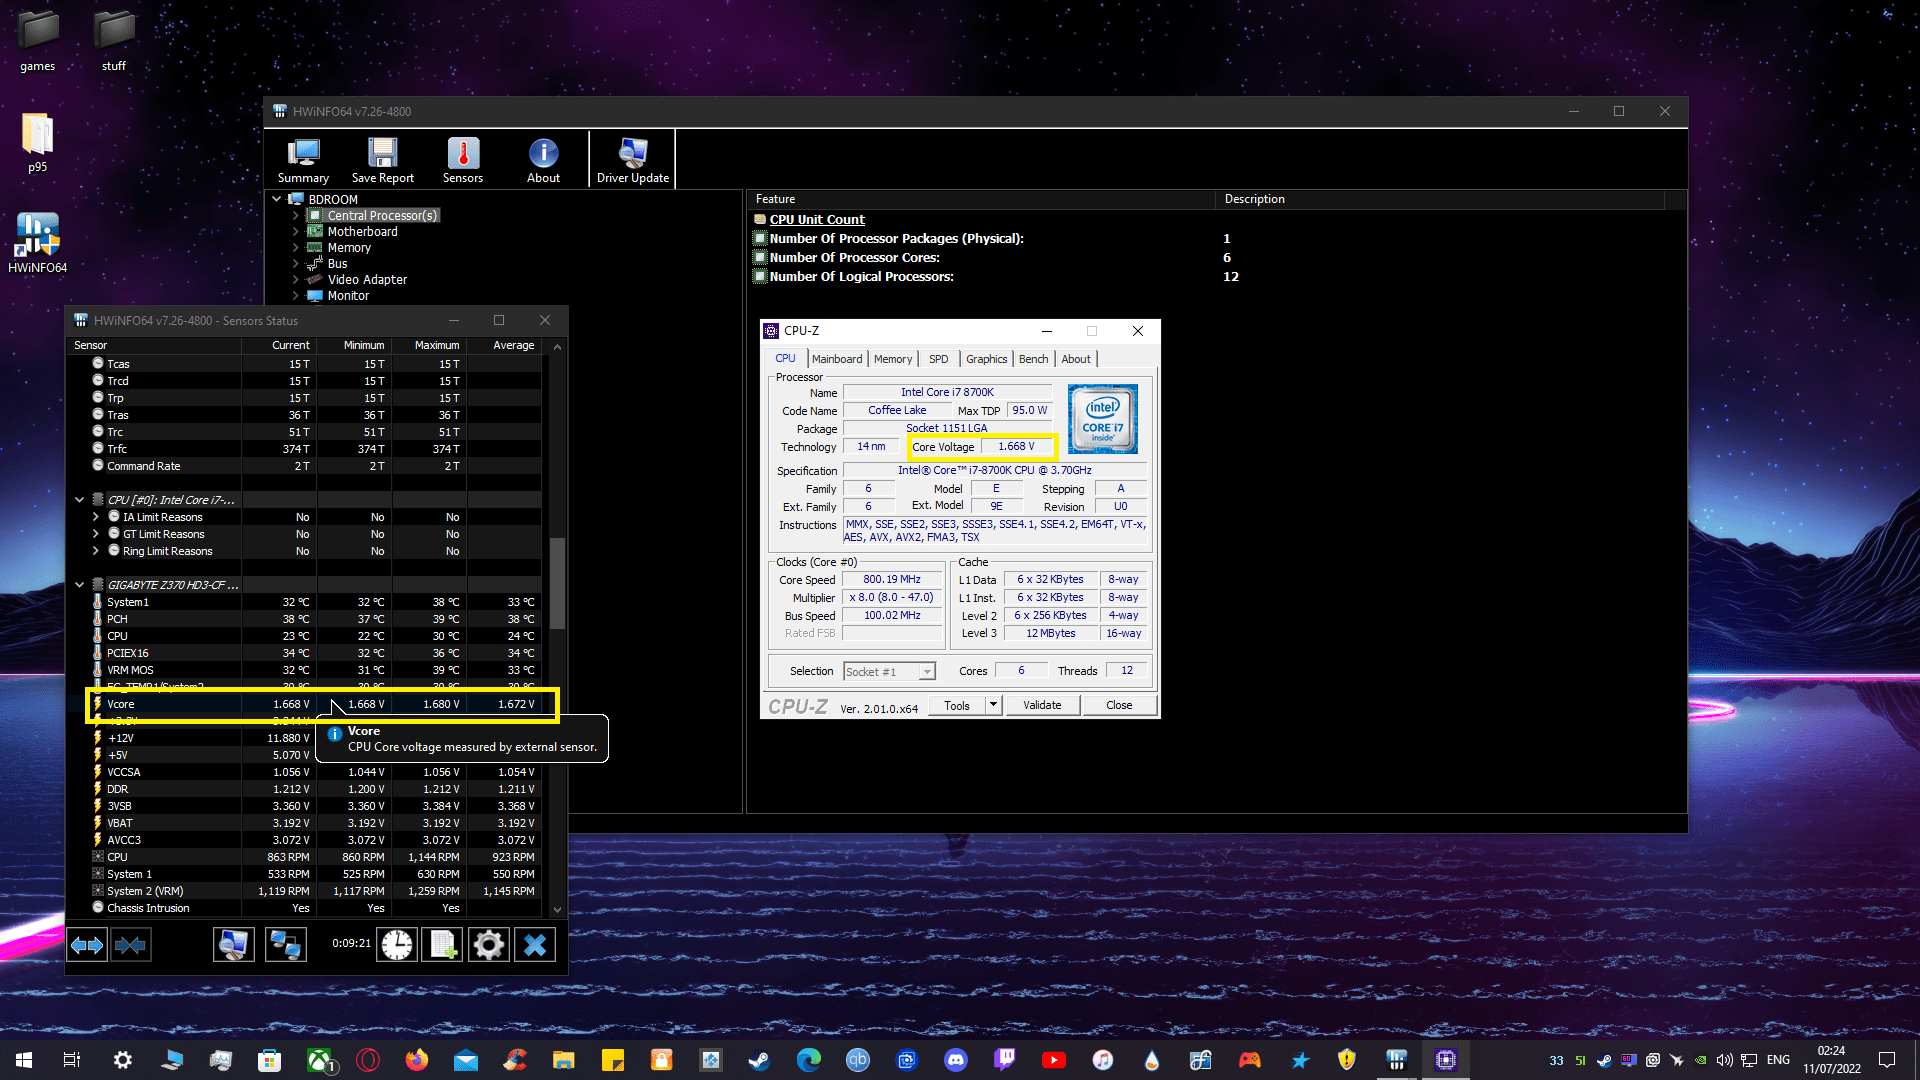
Task: Reset sensor statistics with the clock icon
Action: pyautogui.click(x=397, y=945)
